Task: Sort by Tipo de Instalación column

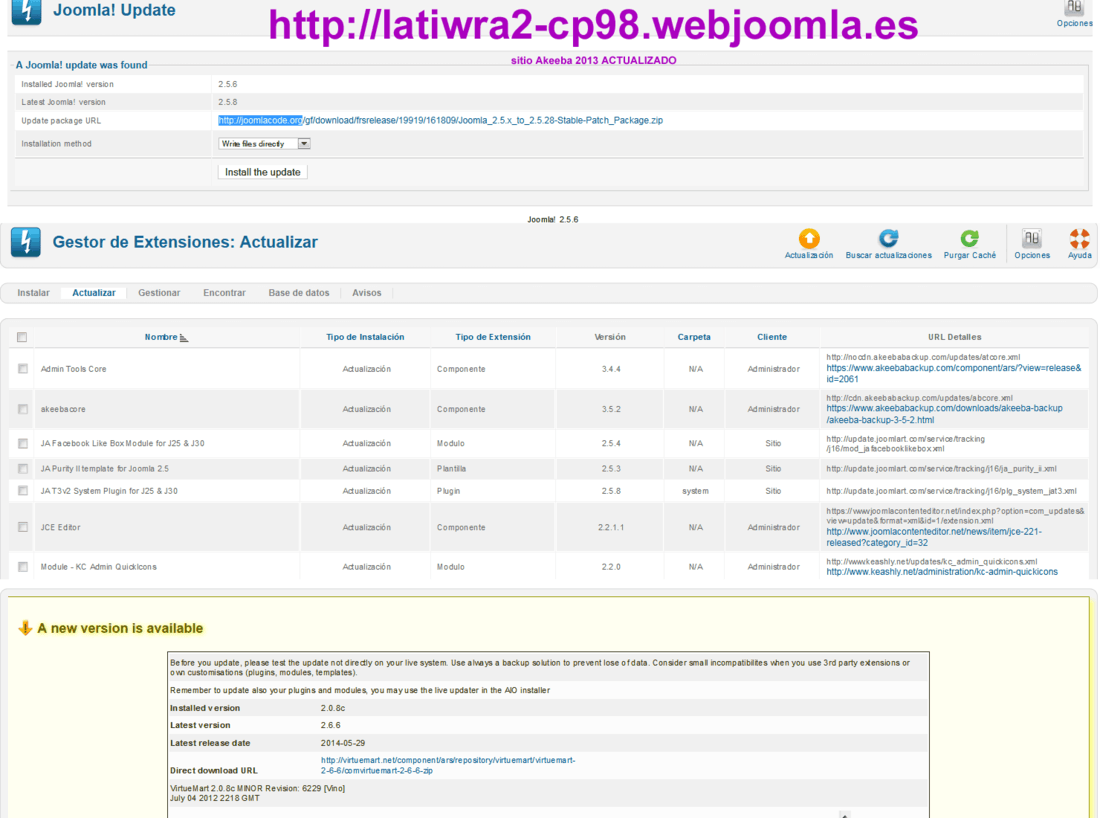Action: 365,337
